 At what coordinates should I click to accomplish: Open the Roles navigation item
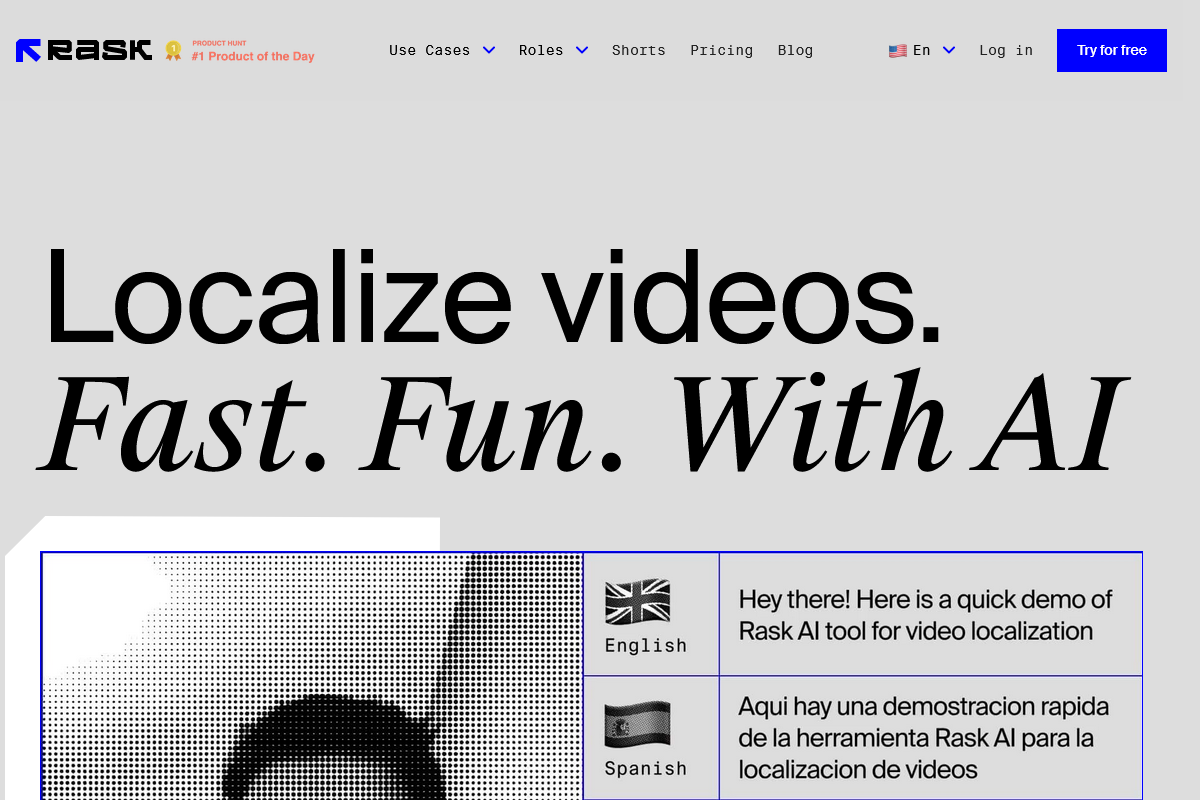[540, 50]
